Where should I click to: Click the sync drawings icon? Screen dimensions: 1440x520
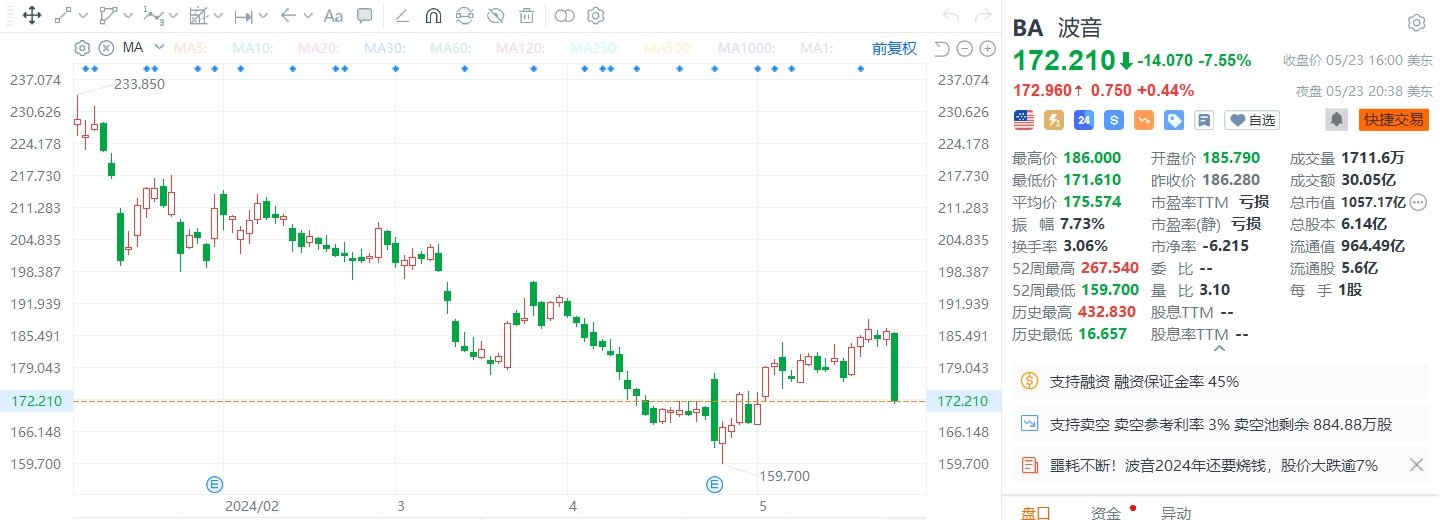(x=464, y=16)
